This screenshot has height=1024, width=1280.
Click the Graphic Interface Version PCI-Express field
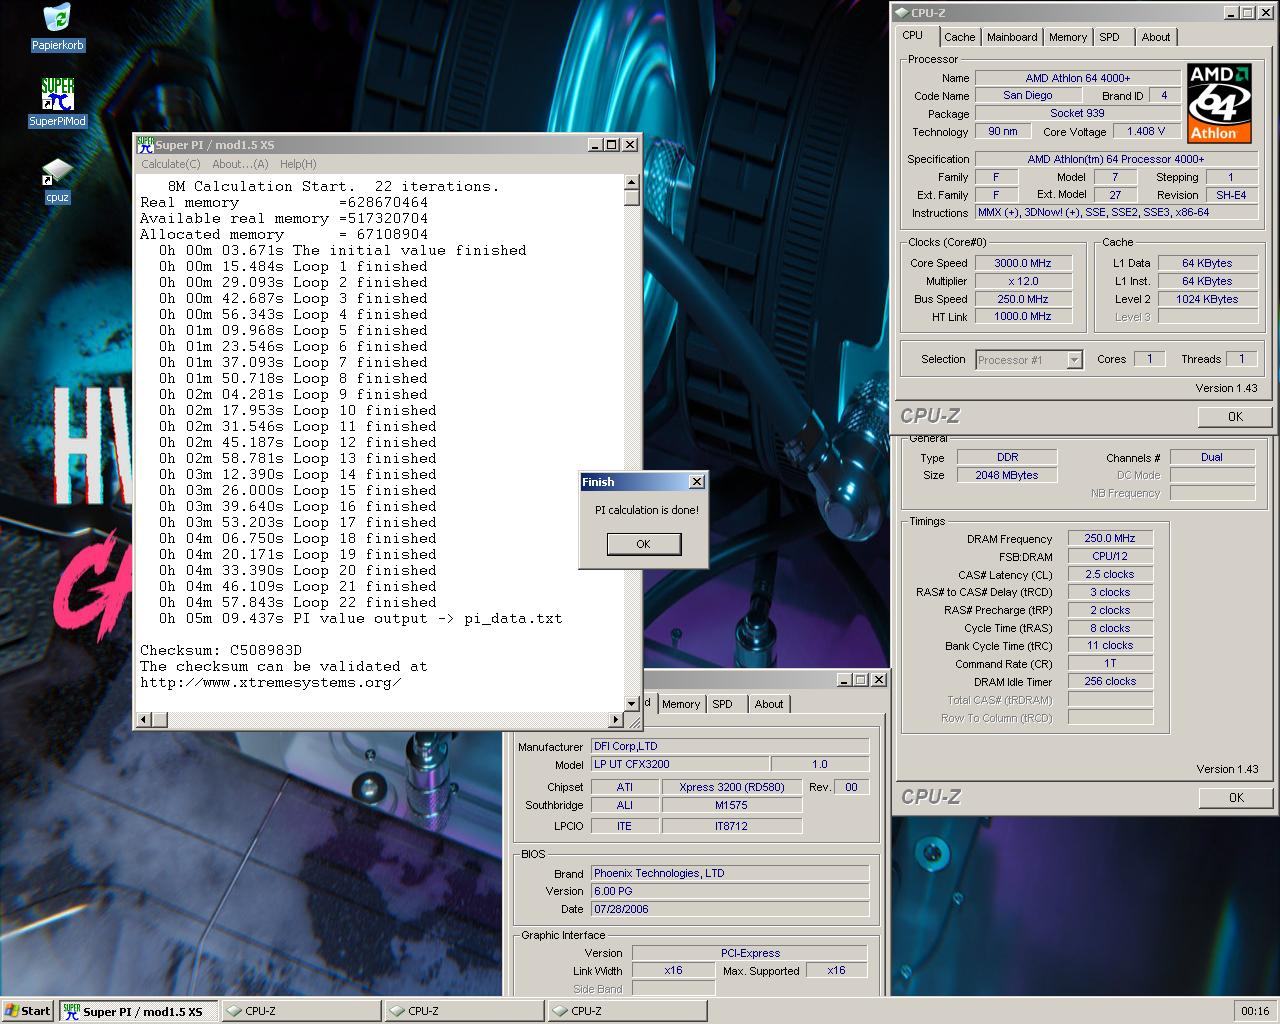[750, 953]
